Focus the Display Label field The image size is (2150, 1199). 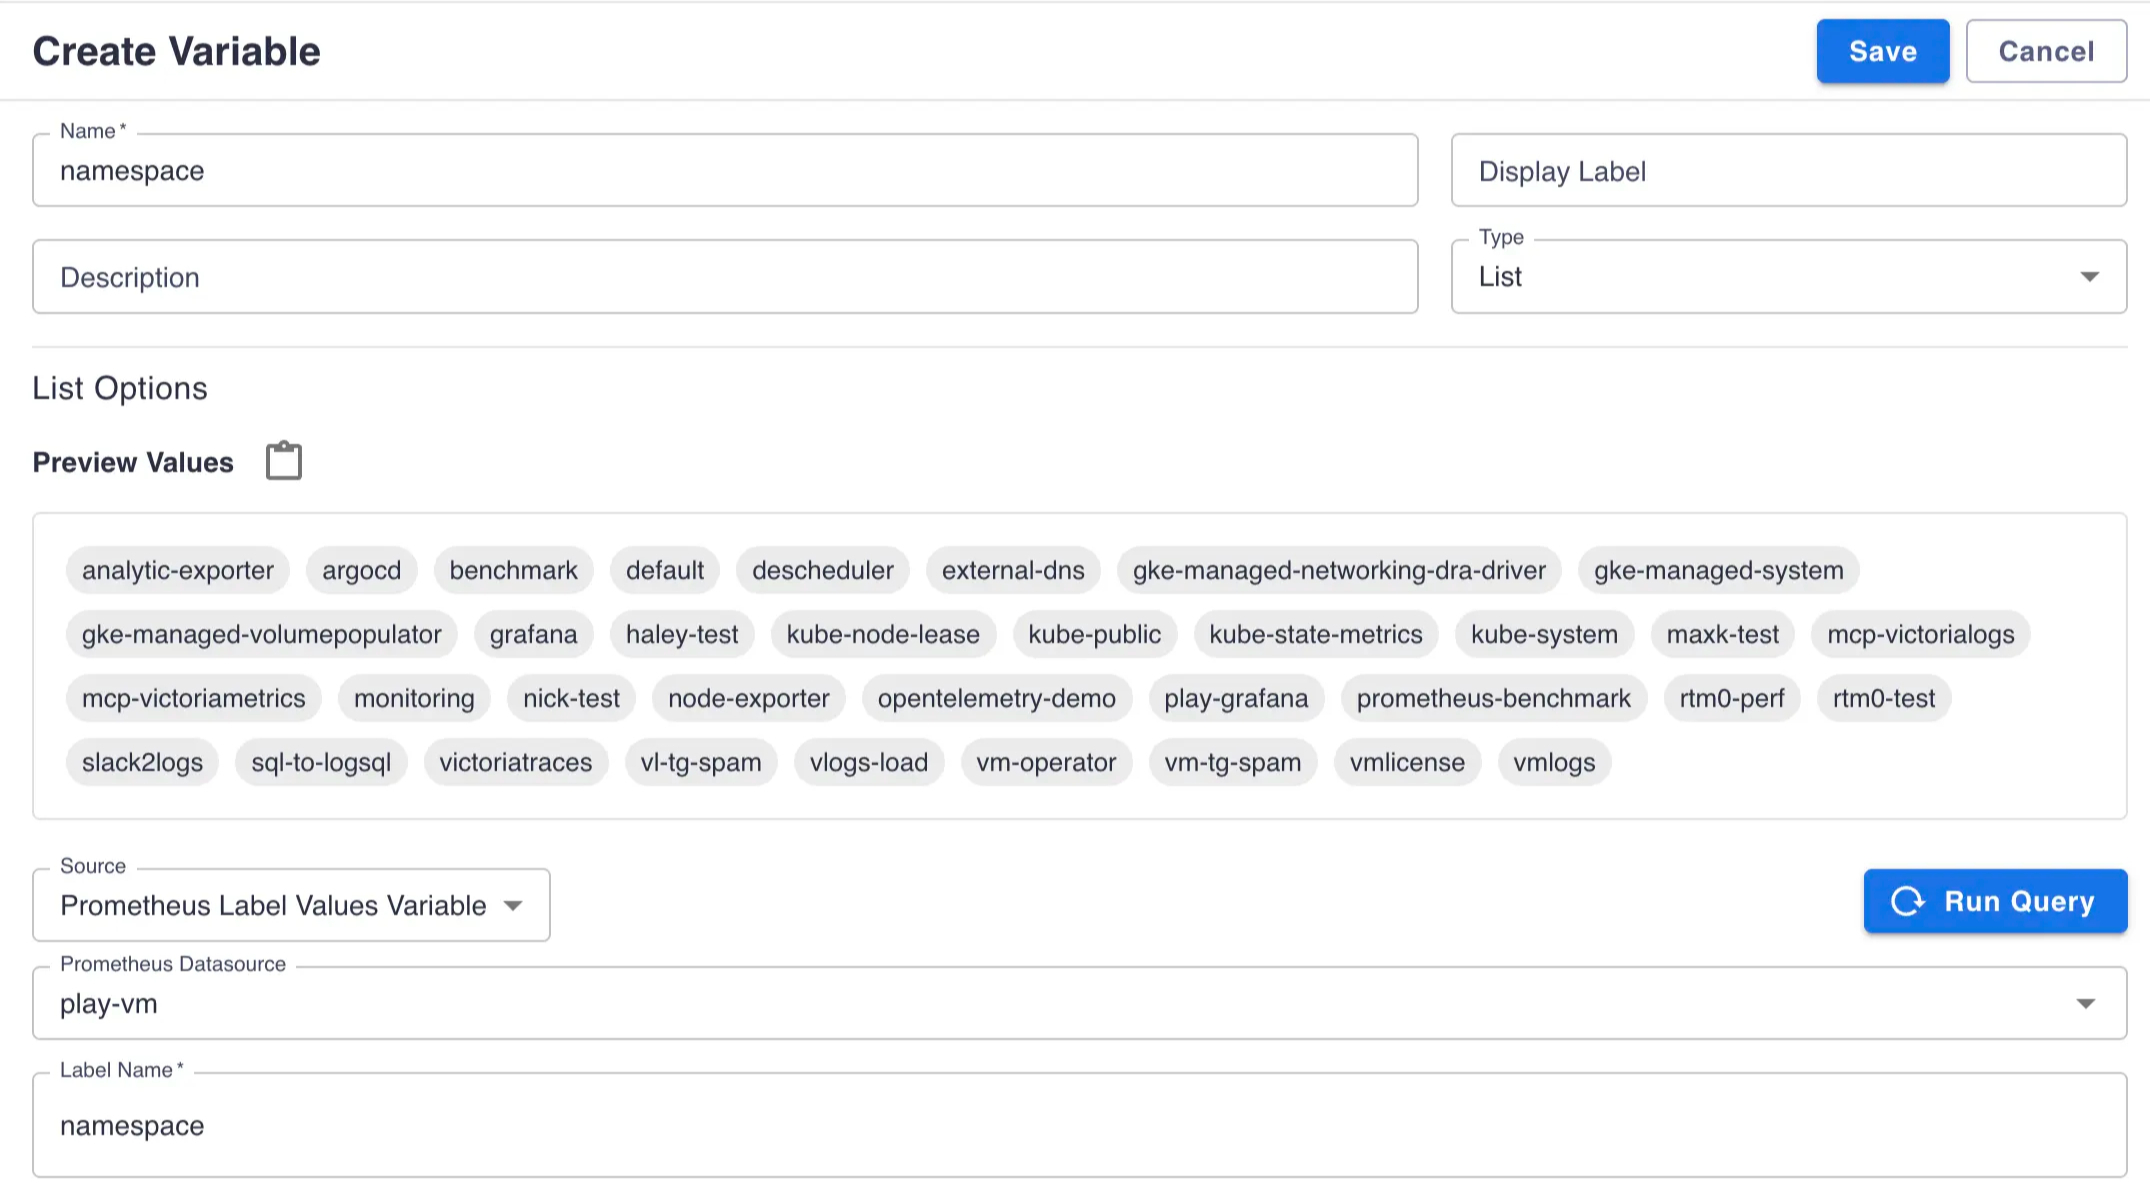(1788, 171)
